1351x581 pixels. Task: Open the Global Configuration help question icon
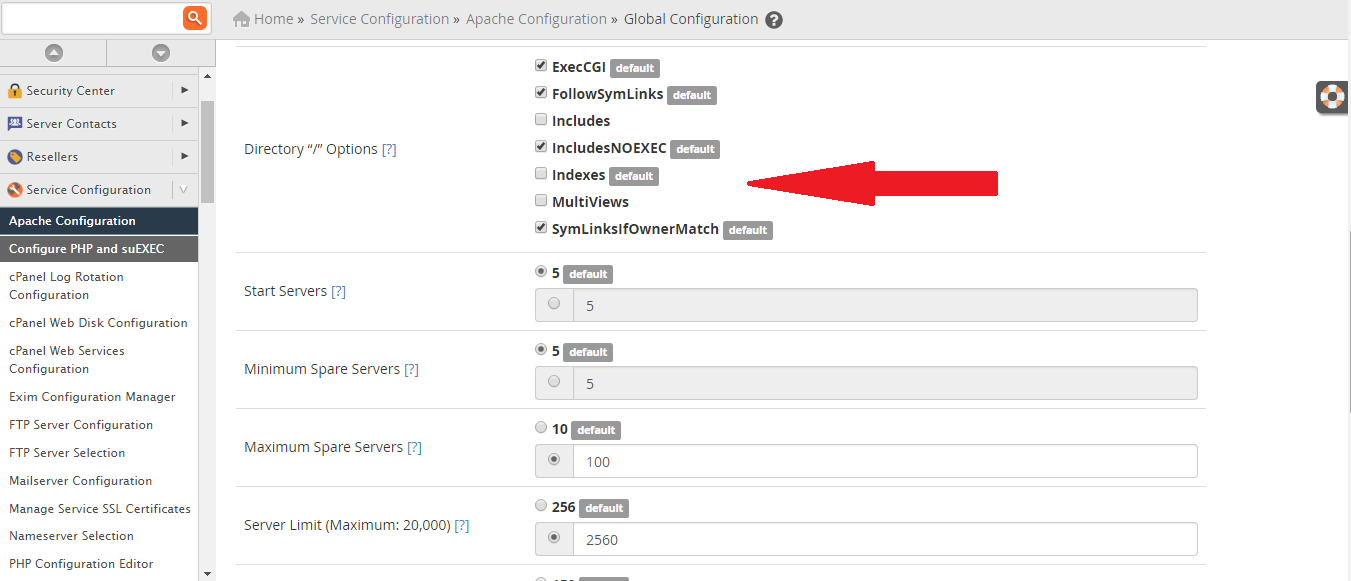774,20
